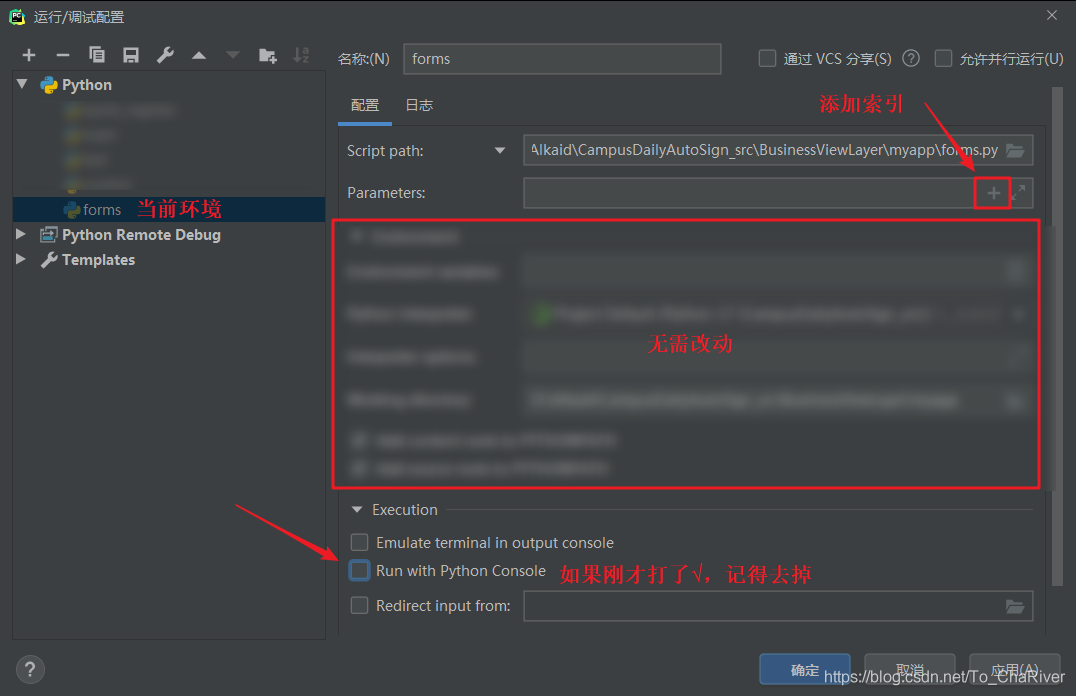1076x696 pixels.
Task: Toggle Run with Python Console checkbox
Action: click(x=360, y=571)
